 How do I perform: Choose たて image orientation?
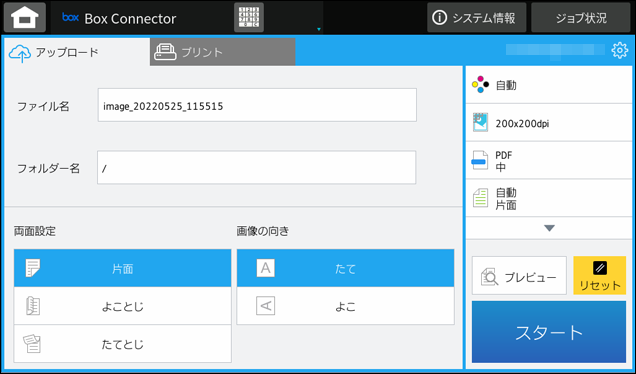click(346, 268)
